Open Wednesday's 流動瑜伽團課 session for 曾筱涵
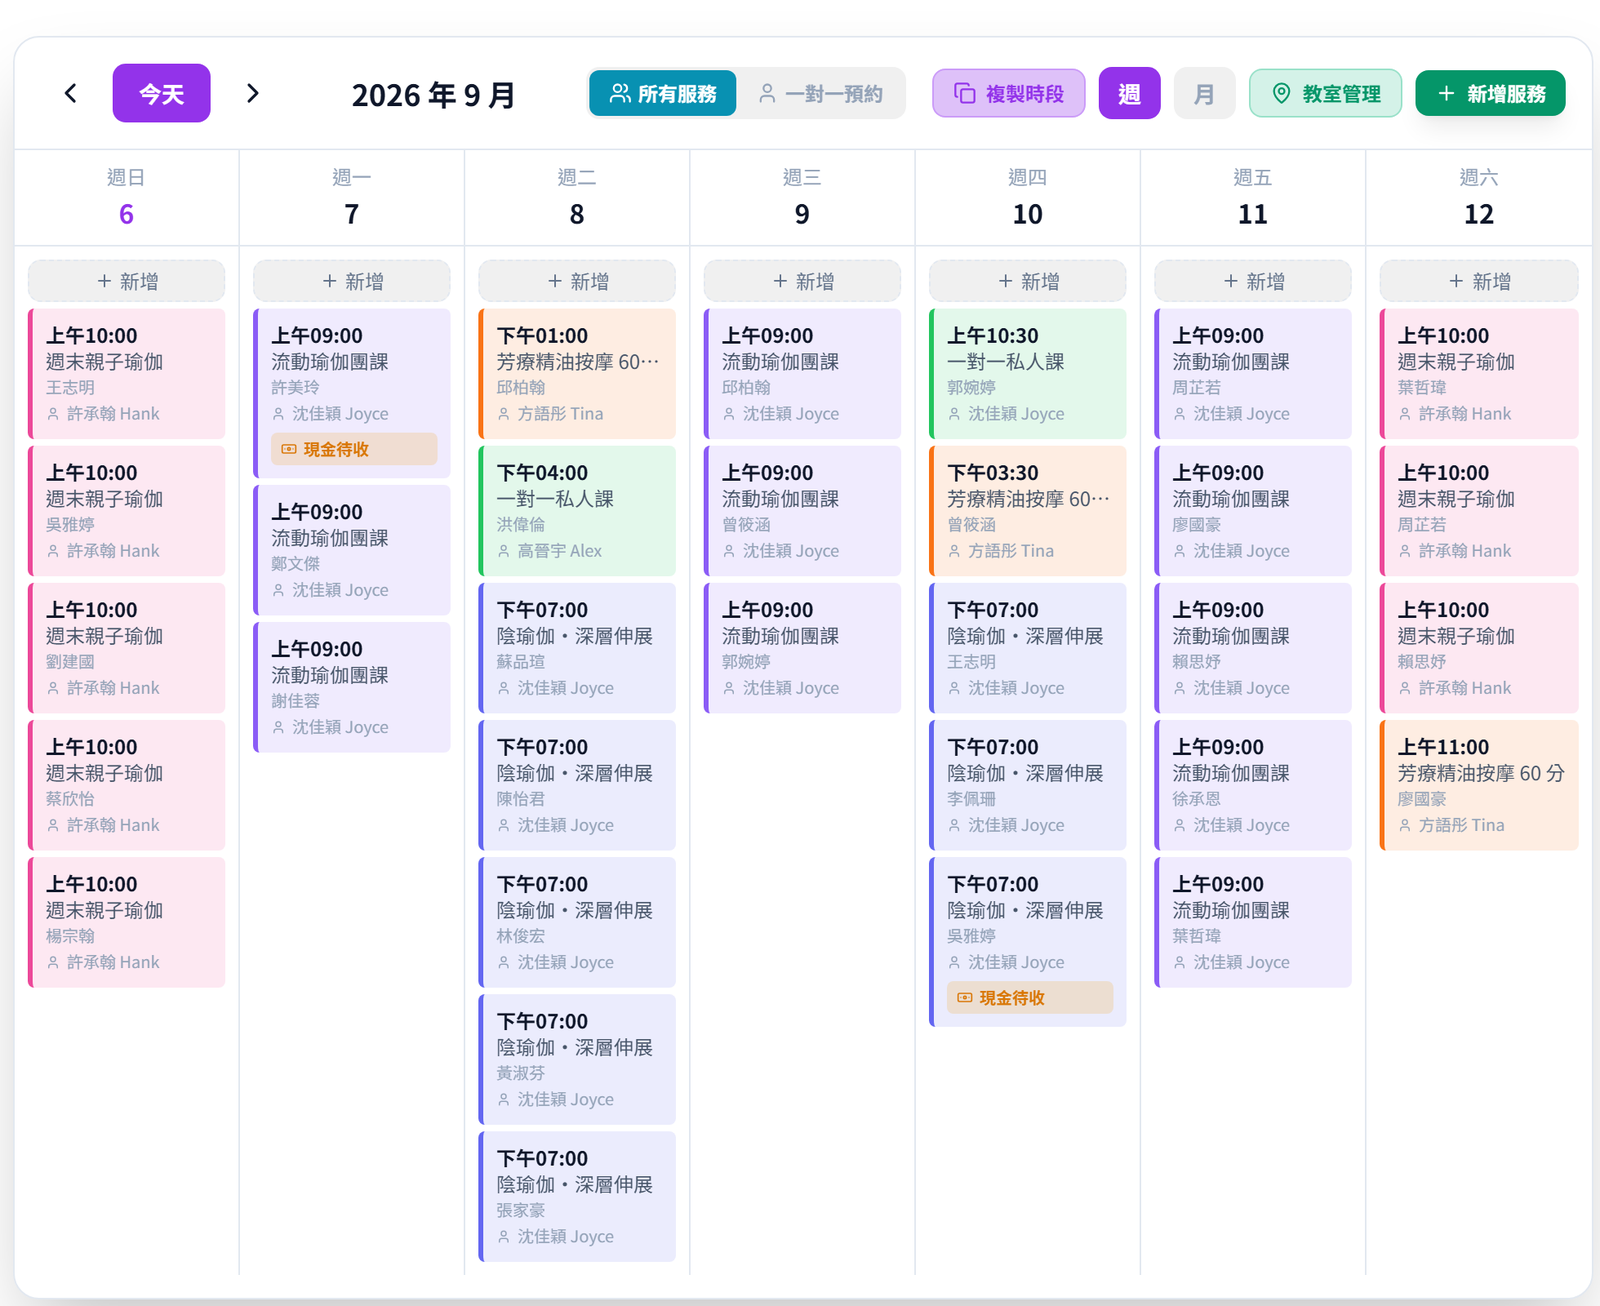The width and height of the screenshot is (1600, 1306). click(802, 511)
